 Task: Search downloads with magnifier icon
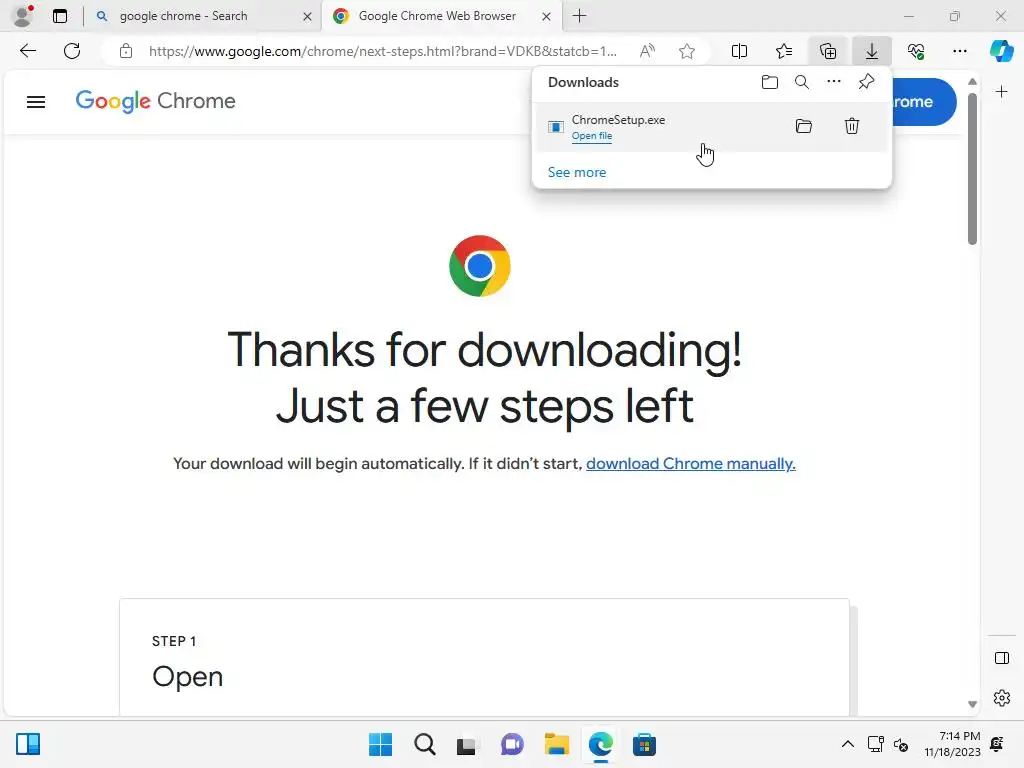point(802,82)
